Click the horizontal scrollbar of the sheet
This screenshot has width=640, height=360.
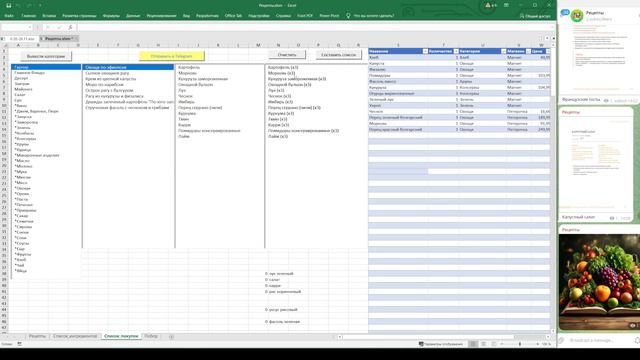coord(428,337)
